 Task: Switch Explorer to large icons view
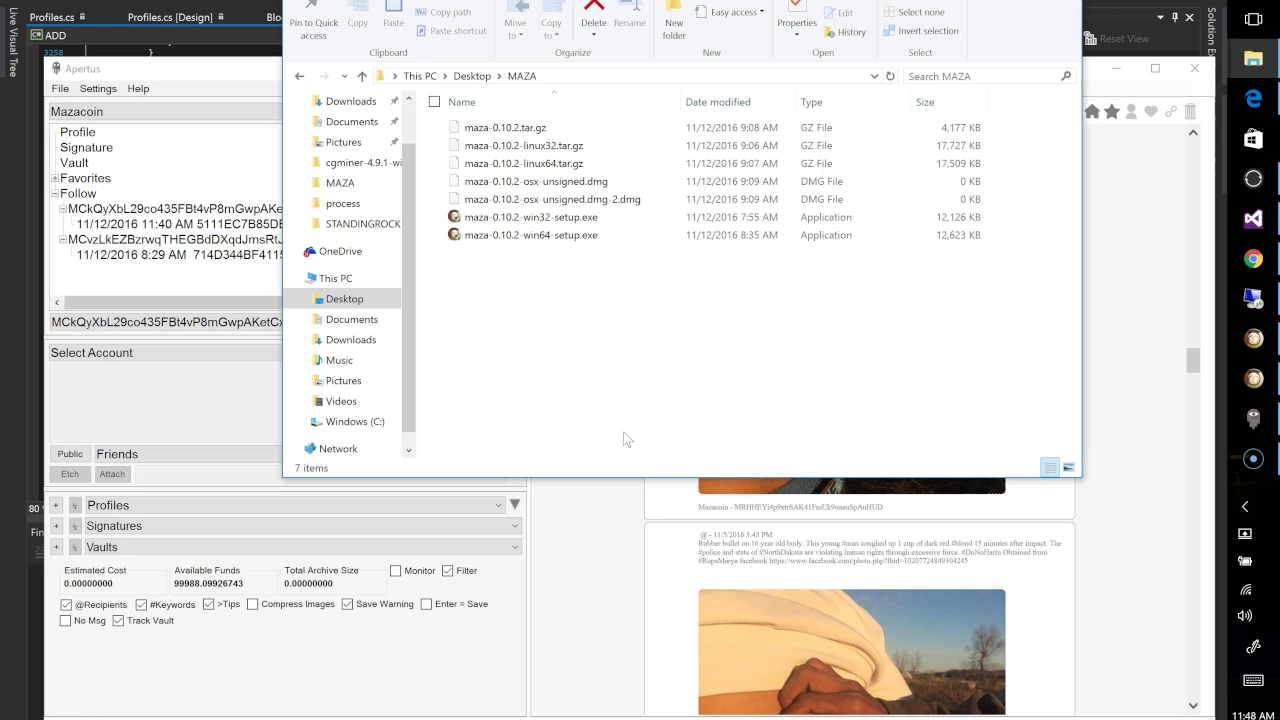click(x=1068, y=467)
